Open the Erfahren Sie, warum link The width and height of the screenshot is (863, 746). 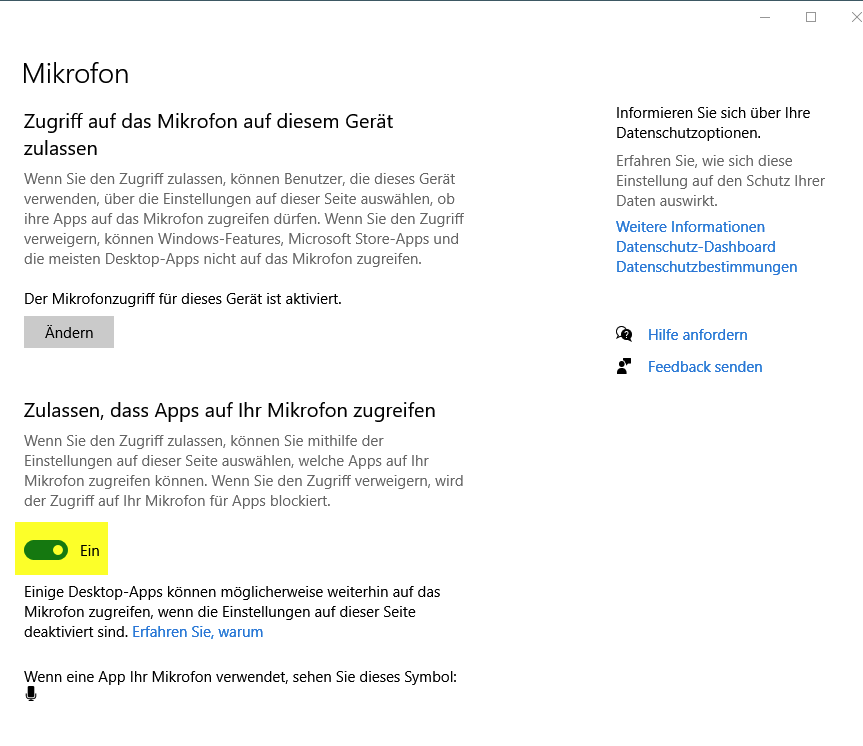pos(198,631)
